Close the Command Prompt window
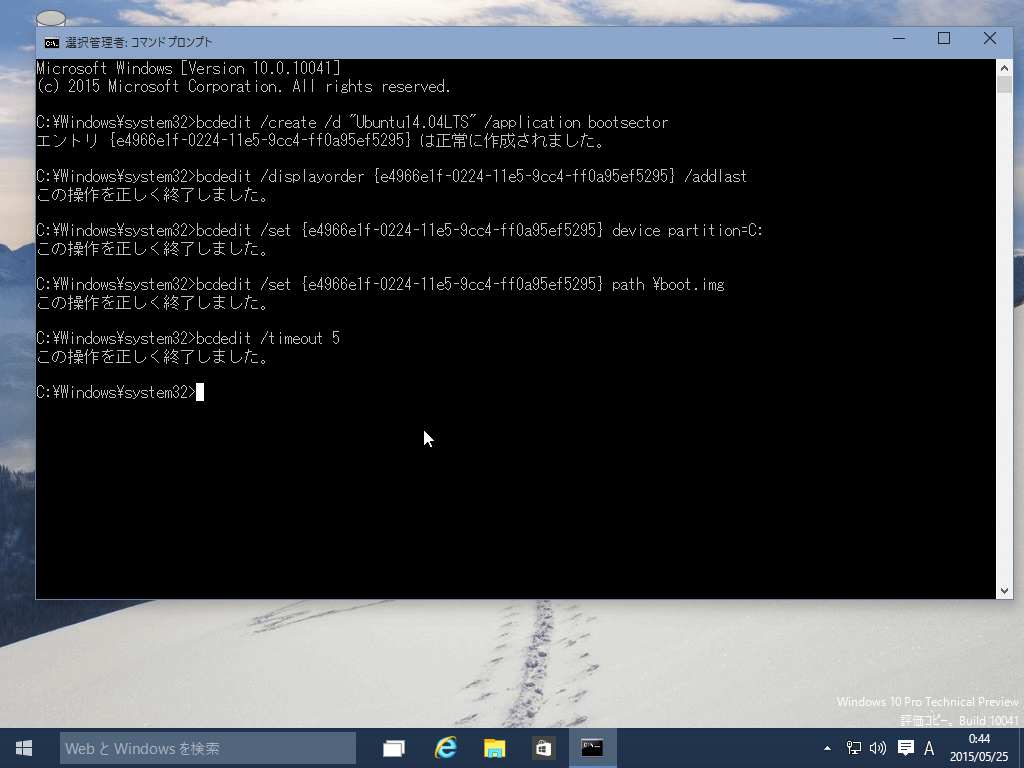Viewport: 1024px width, 768px height. coord(990,39)
